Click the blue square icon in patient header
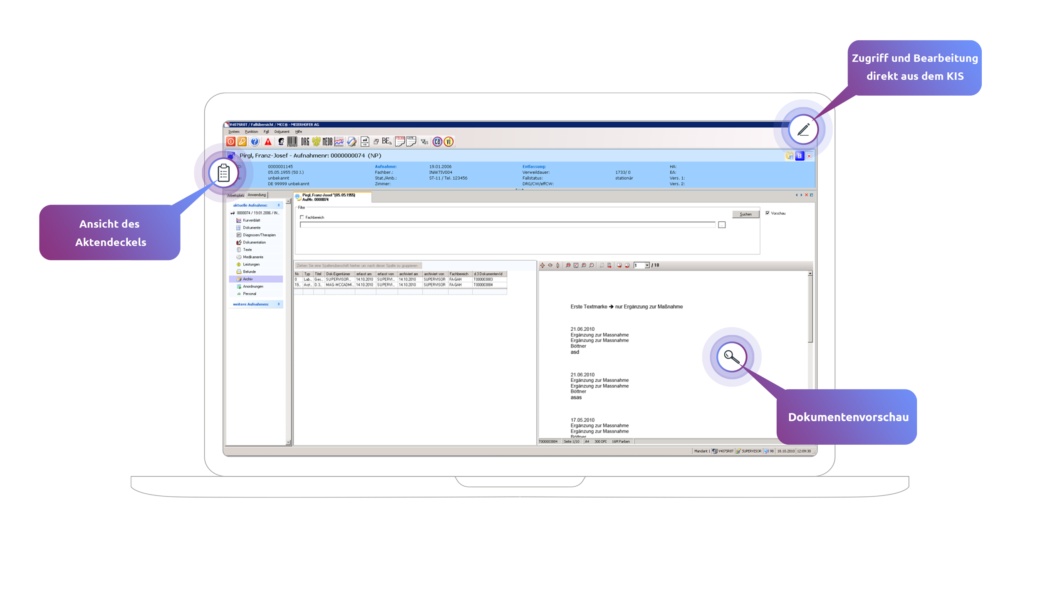1040x589 pixels. coord(799,156)
